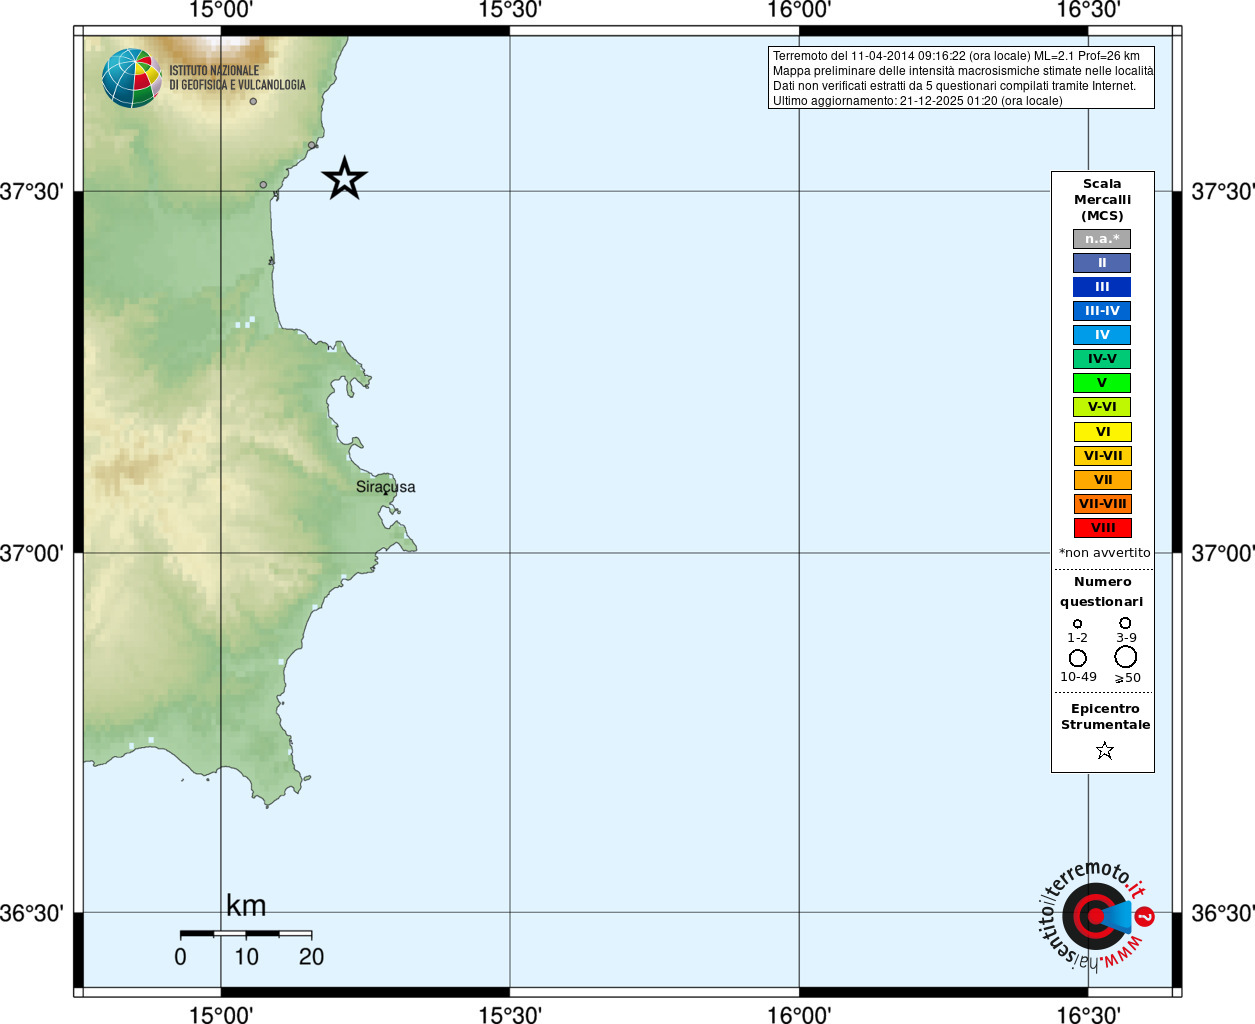Click the Istituto Nazionale di Geofisica text

[x=237, y=78]
